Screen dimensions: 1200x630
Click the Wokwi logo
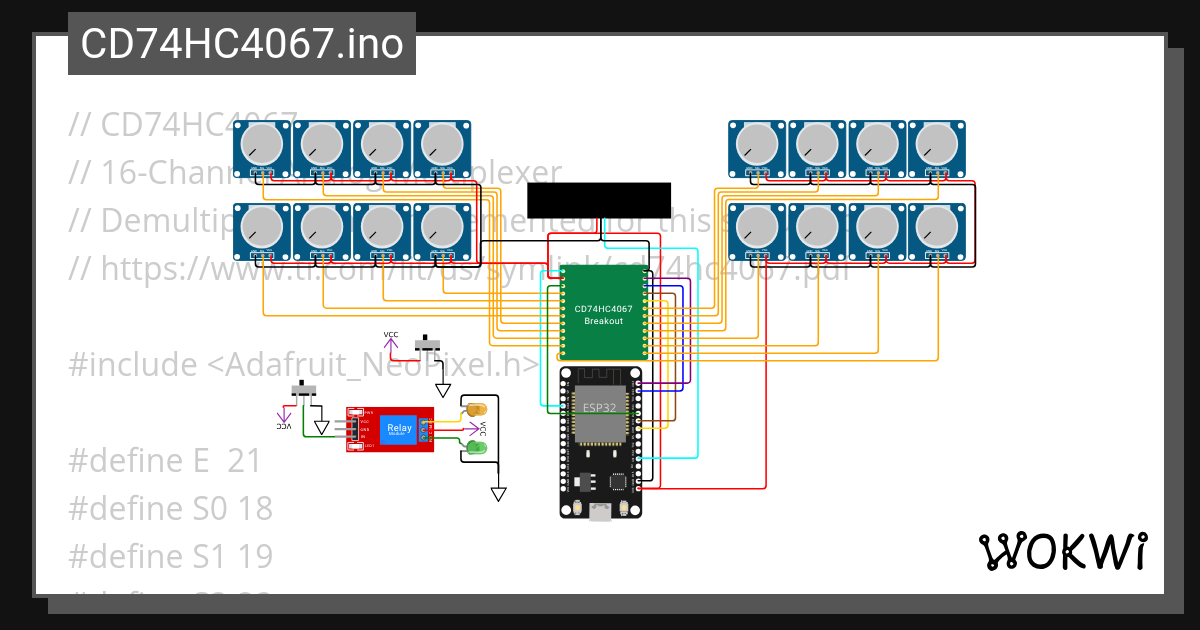(x=1065, y=549)
